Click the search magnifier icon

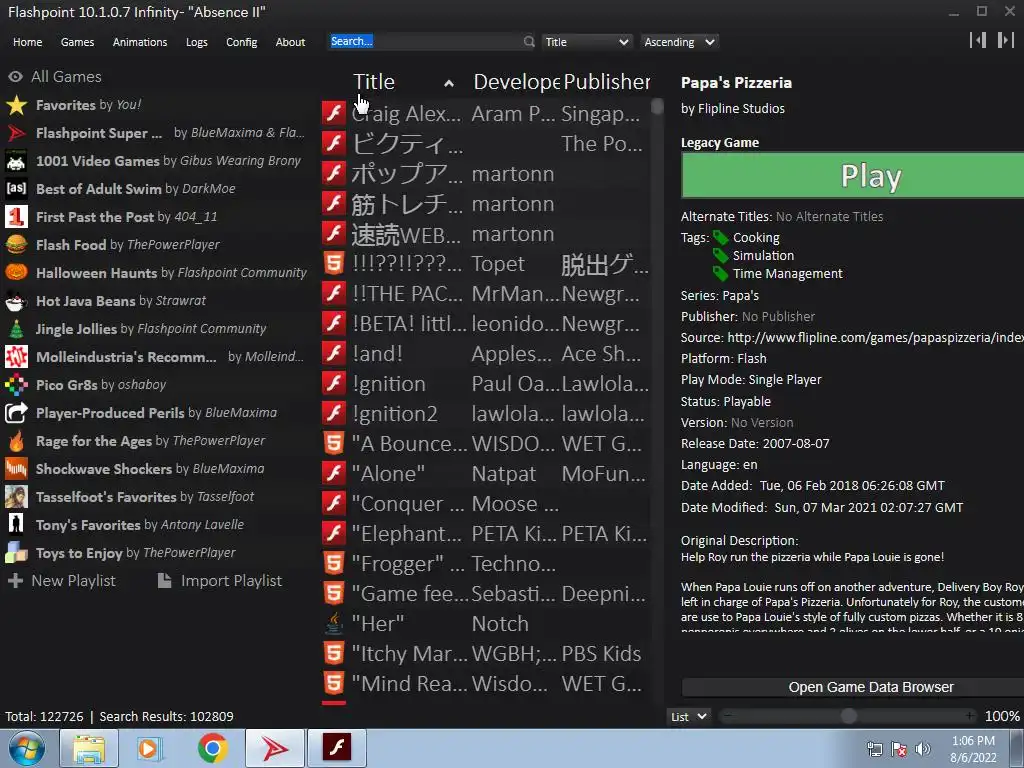[x=528, y=42]
